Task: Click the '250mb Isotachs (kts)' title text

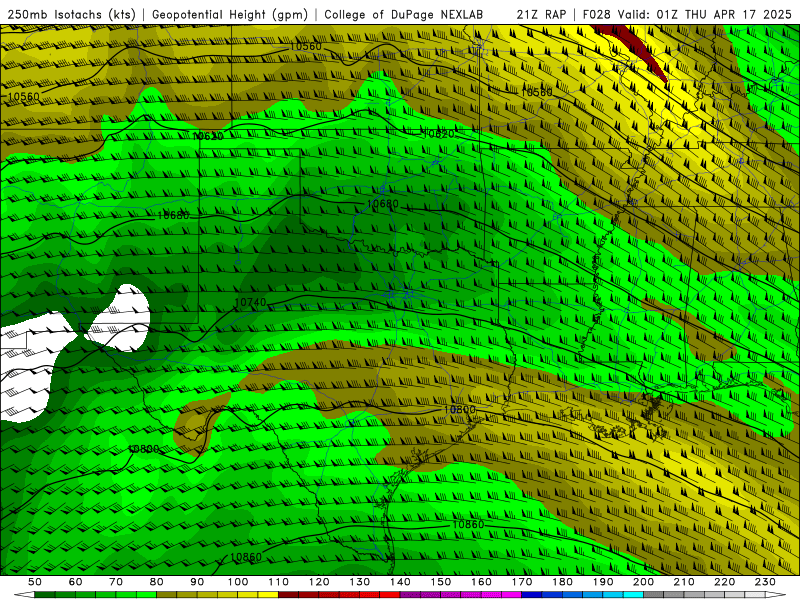Action: pos(71,15)
